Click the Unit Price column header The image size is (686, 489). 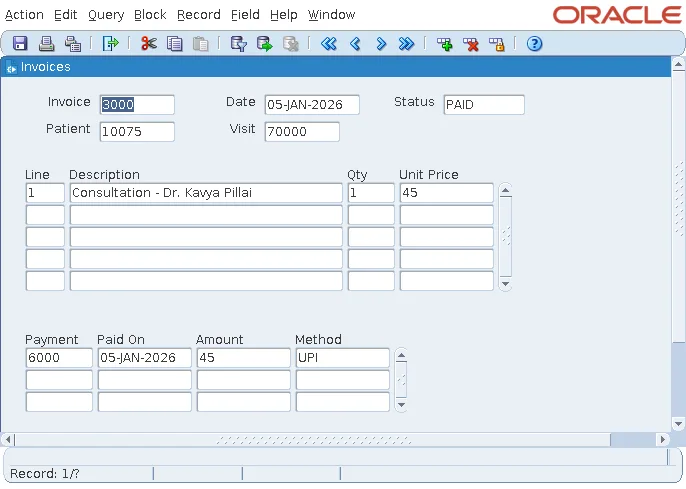pos(428,175)
